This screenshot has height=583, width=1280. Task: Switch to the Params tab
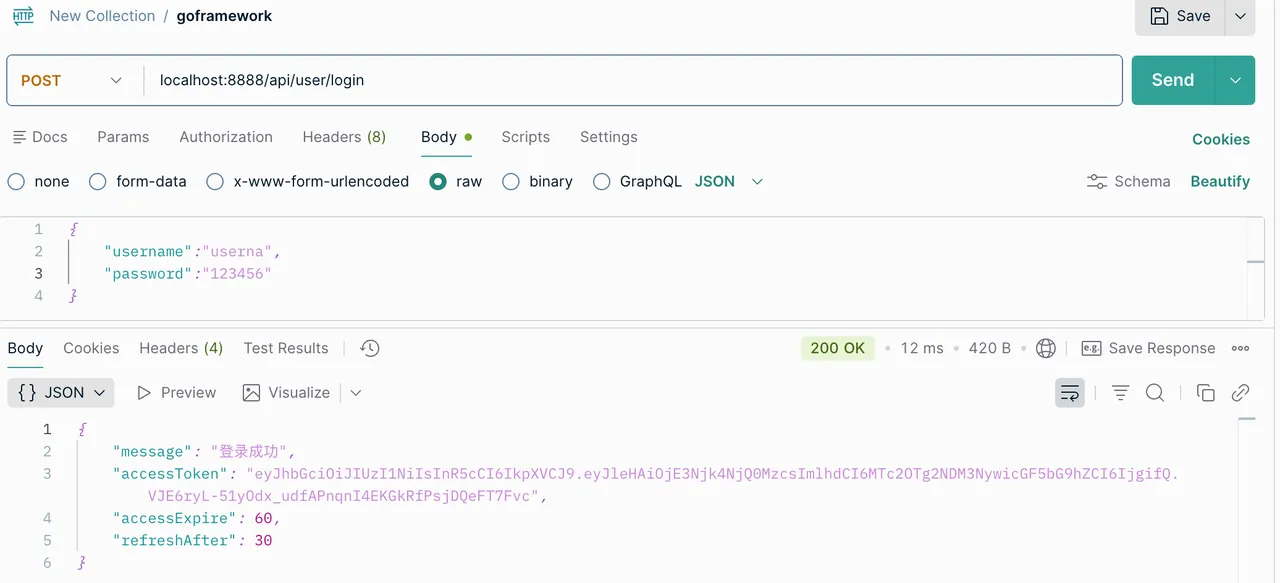(x=123, y=137)
